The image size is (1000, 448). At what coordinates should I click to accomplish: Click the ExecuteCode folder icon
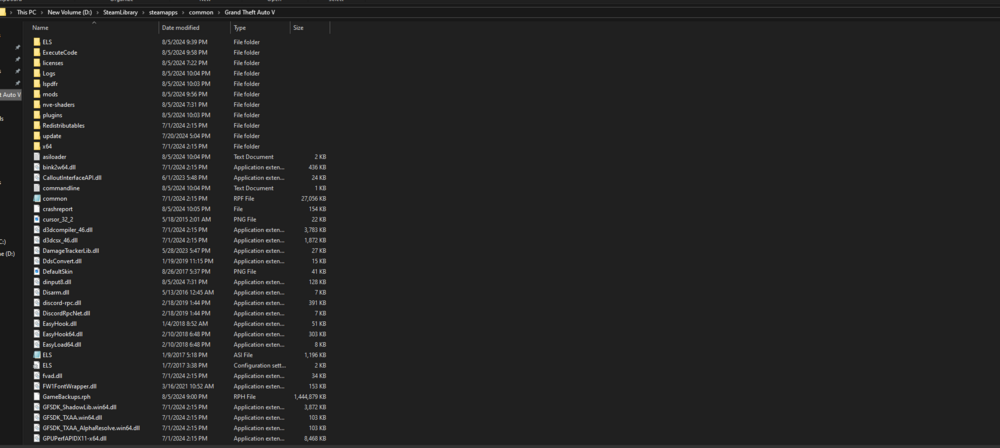coord(36,52)
